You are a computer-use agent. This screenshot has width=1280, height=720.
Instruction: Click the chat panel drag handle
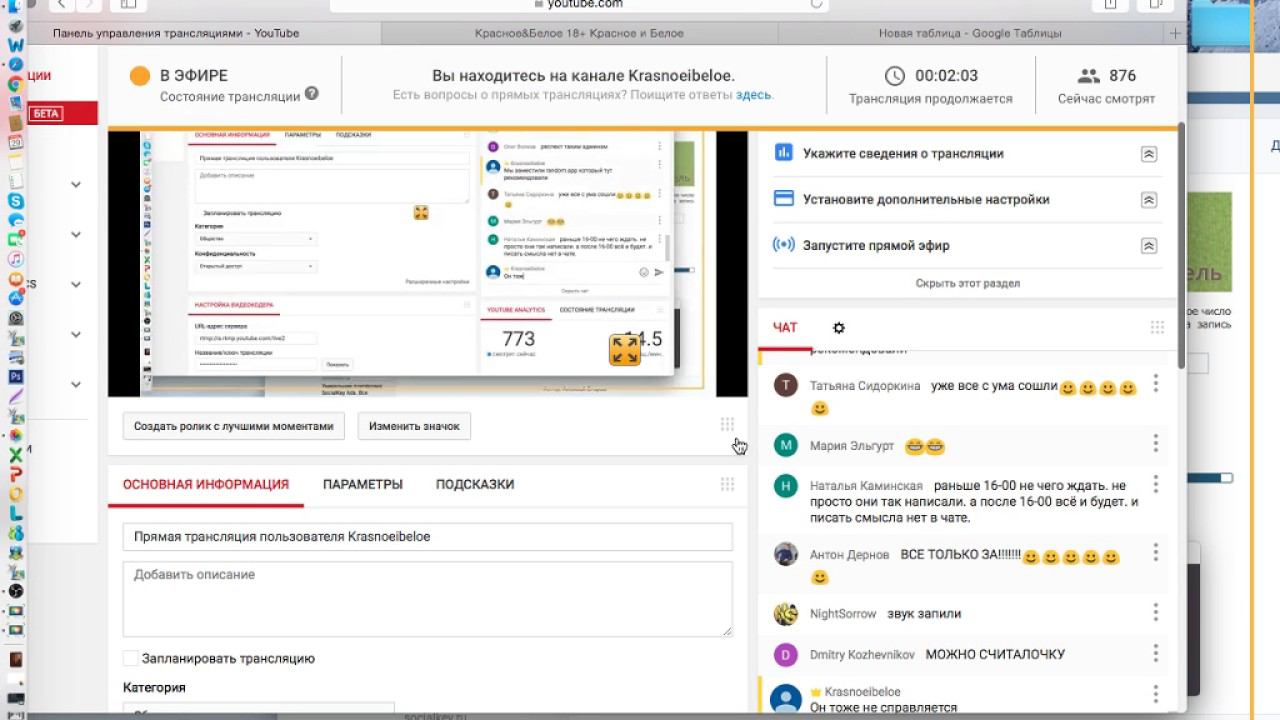tap(1157, 327)
